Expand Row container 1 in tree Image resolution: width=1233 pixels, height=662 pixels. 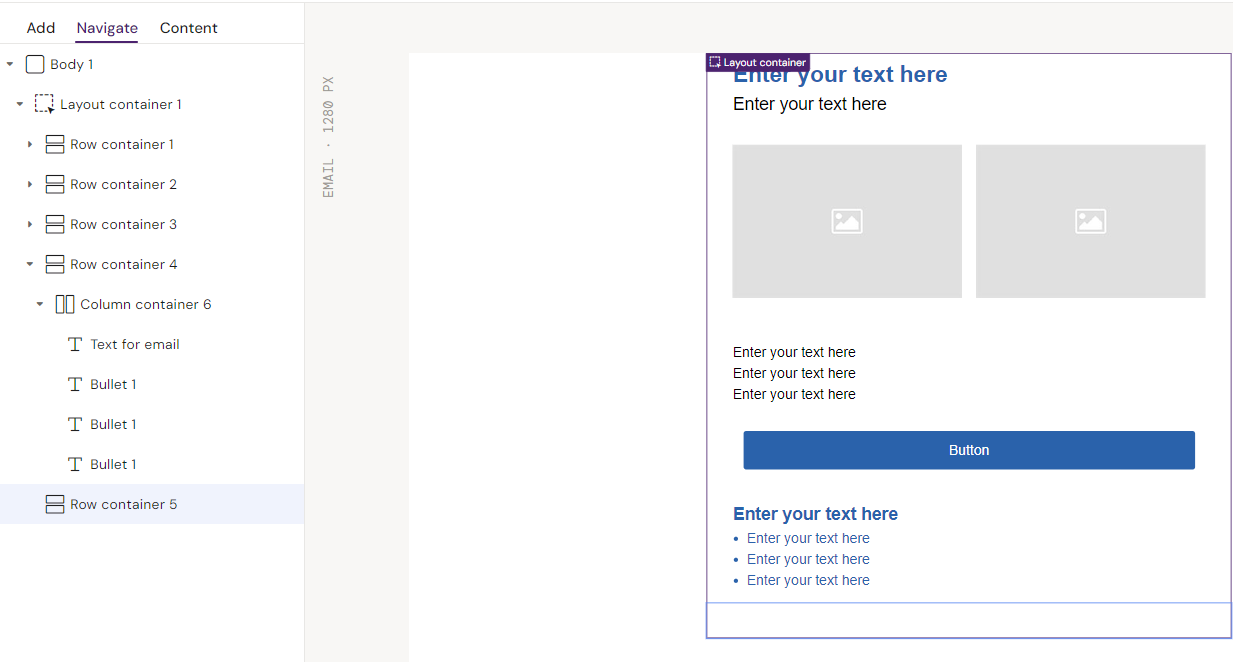pyautogui.click(x=30, y=144)
